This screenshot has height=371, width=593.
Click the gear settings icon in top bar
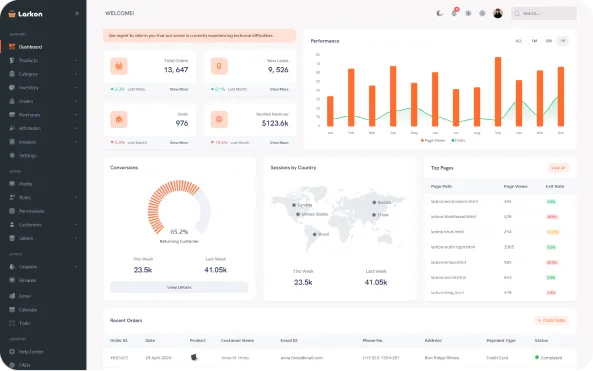(x=468, y=13)
